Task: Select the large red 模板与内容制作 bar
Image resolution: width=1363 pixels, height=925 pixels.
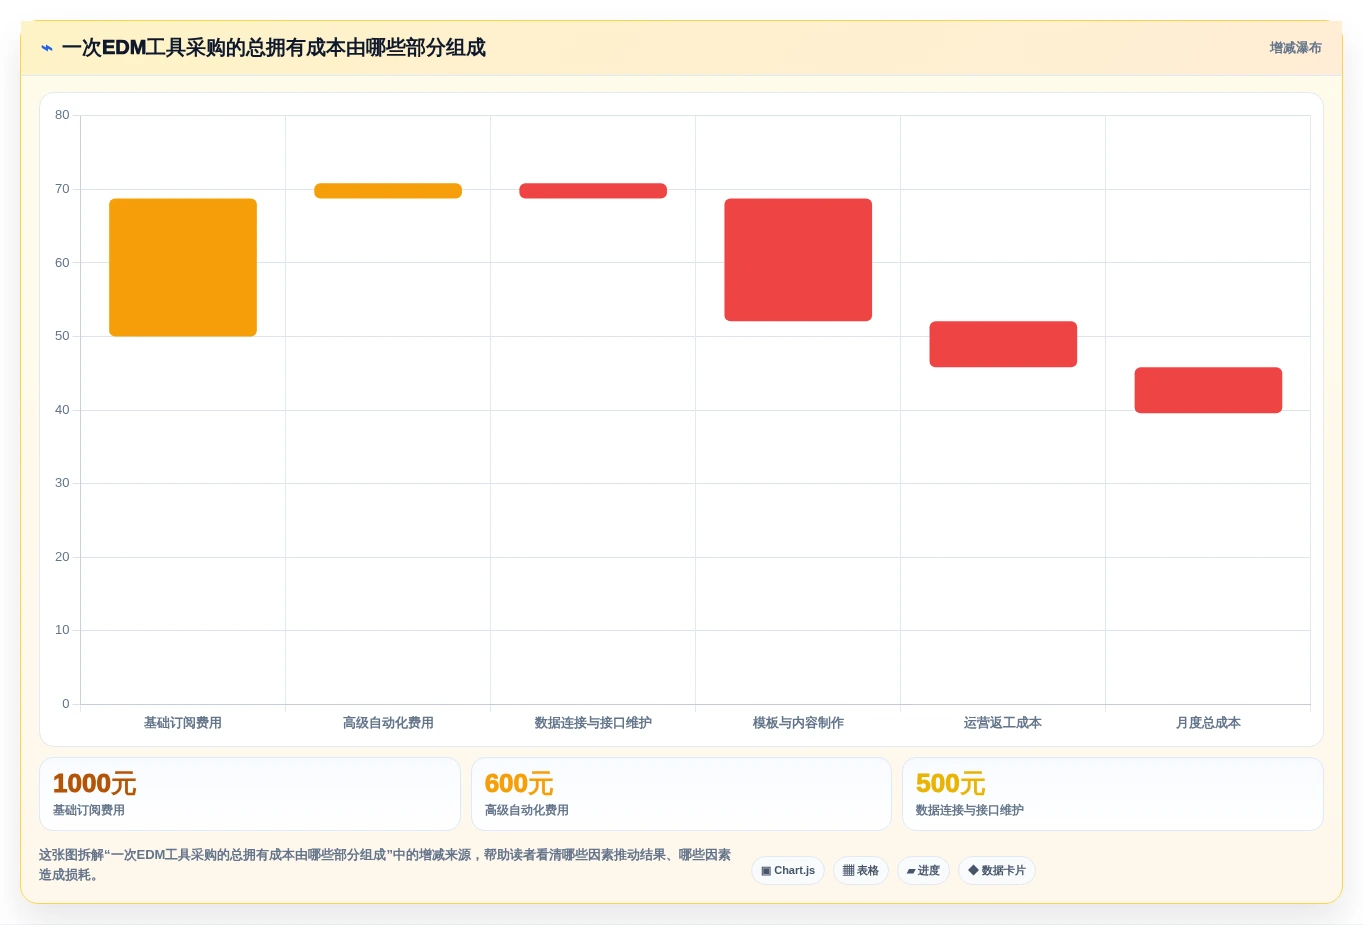Action: point(798,259)
